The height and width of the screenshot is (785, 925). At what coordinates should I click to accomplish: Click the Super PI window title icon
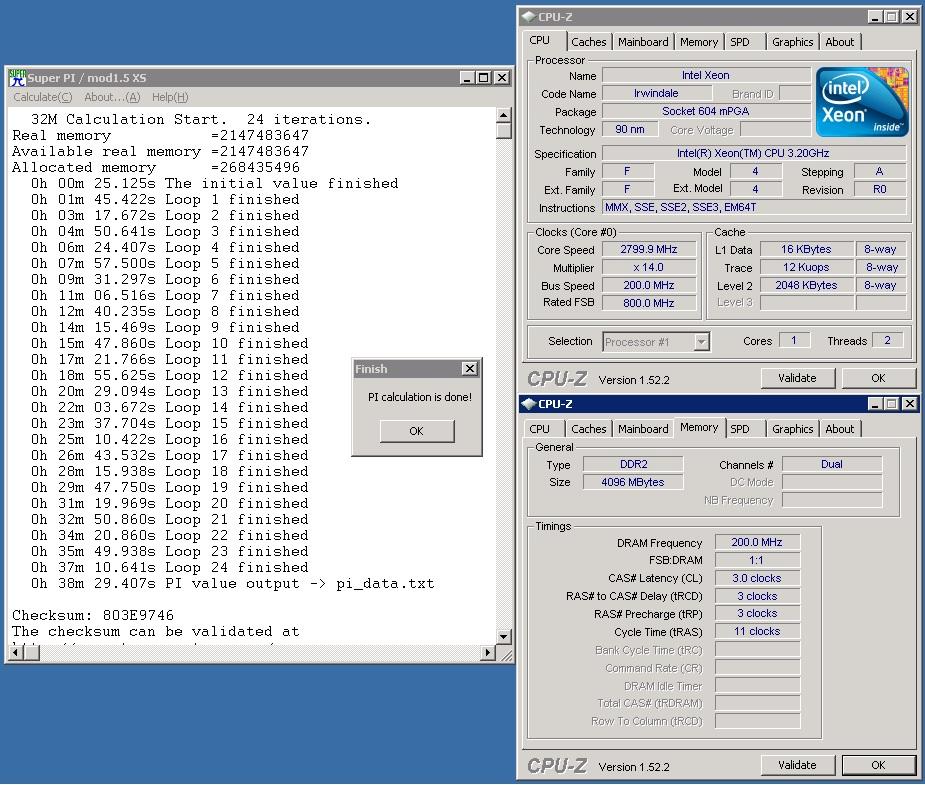click(18, 77)
